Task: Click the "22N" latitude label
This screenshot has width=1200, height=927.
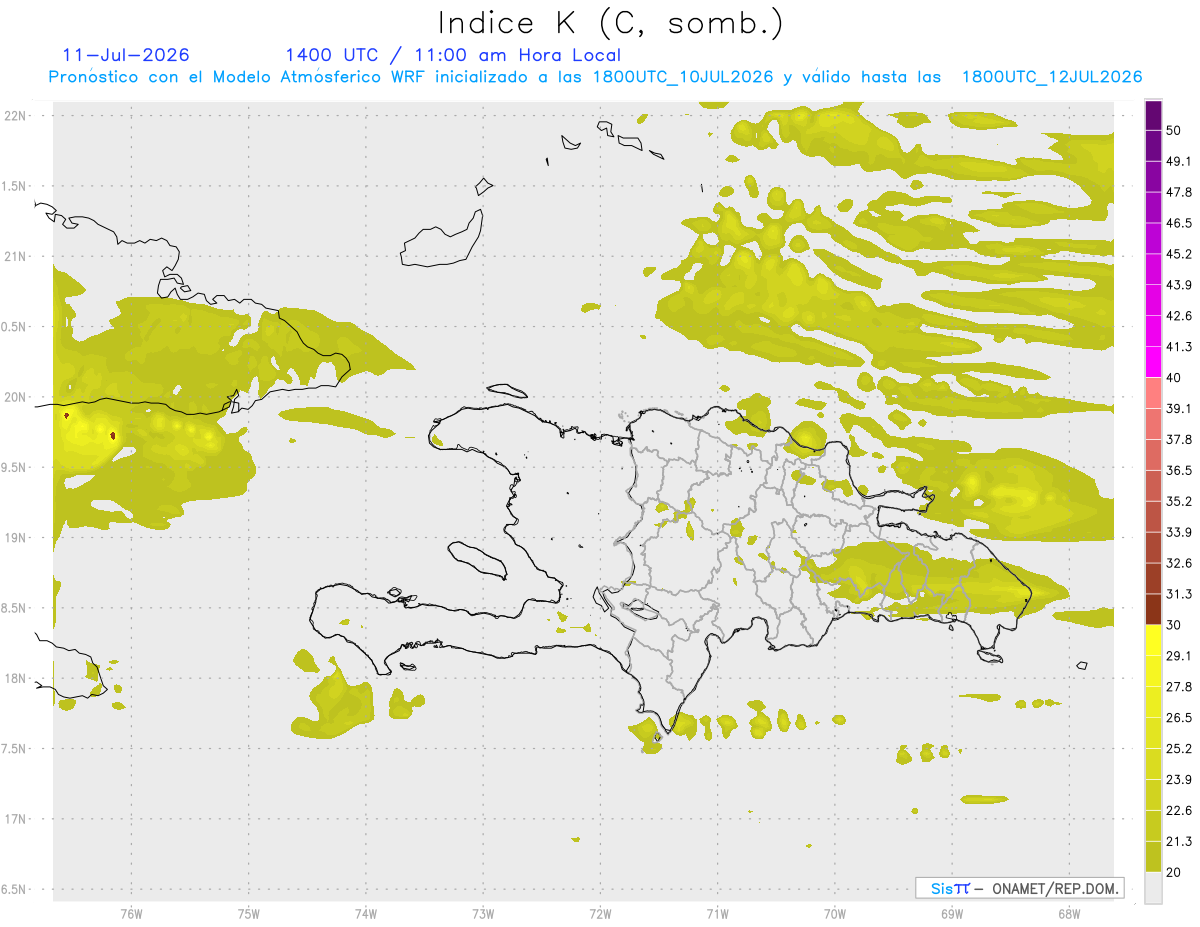Action: point(16,116)
